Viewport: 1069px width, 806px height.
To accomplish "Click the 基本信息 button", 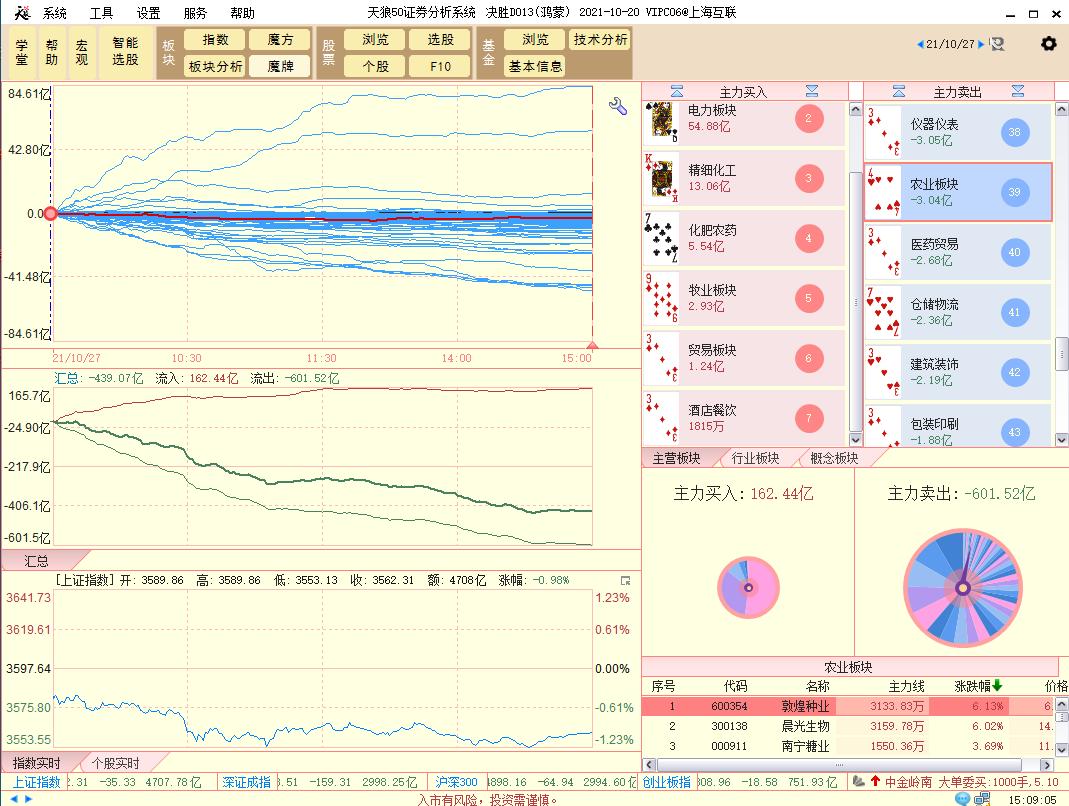I will coord(535,67).
